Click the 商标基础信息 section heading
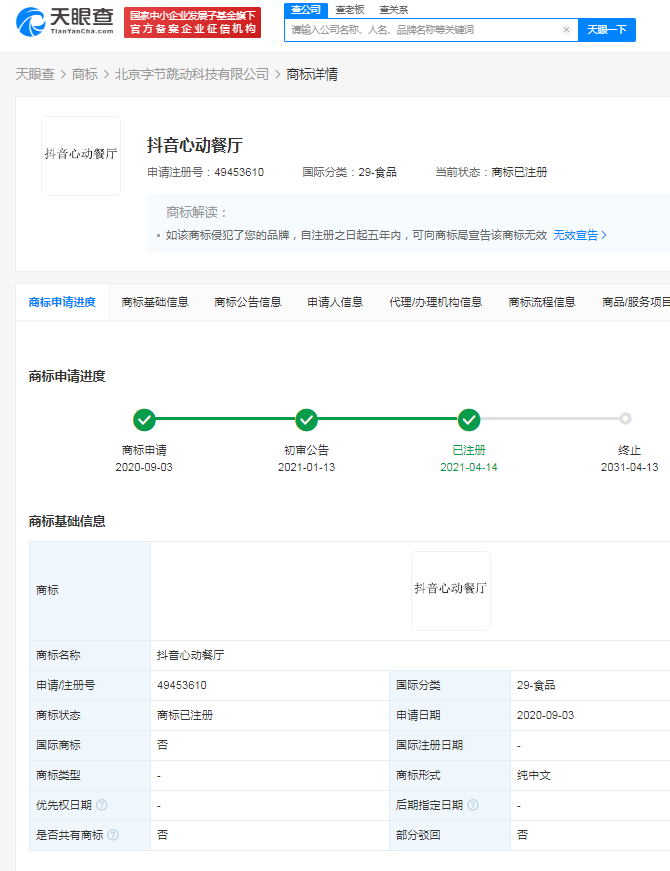The height and width of the screenshot is (871, 670). point(67,521)
